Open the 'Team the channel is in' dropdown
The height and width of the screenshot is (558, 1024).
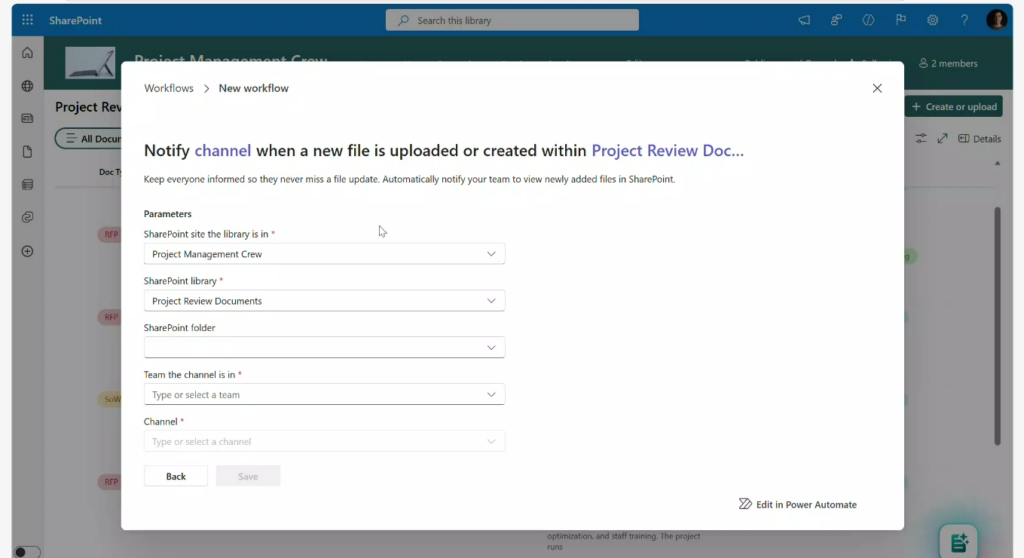[324, 395]
